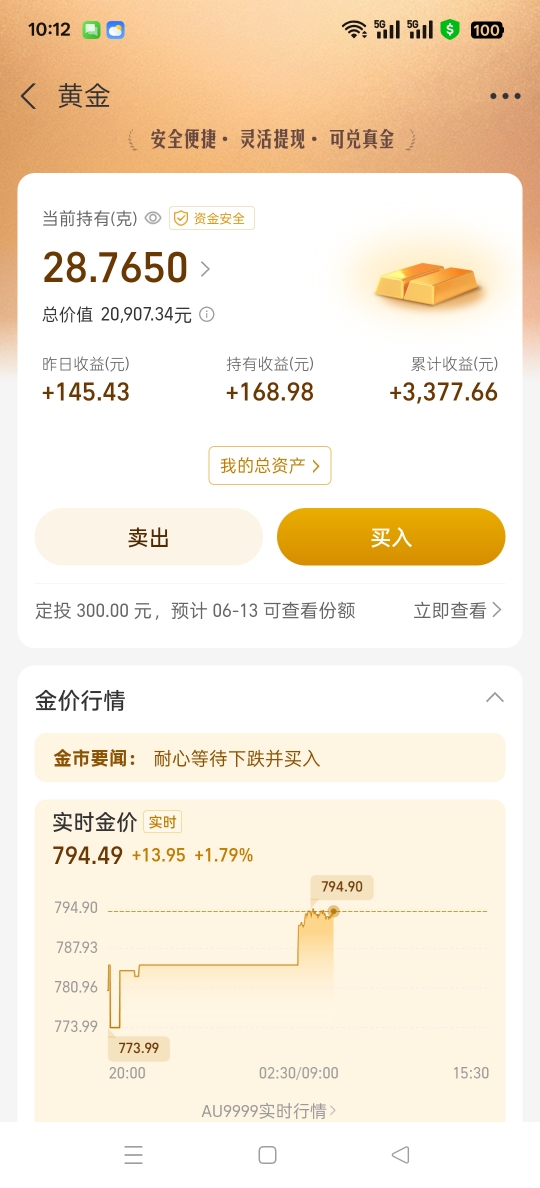This screenshot has width=540, height=1188.
Task: Tap the 卖出 button
Action: click(148, 537)
